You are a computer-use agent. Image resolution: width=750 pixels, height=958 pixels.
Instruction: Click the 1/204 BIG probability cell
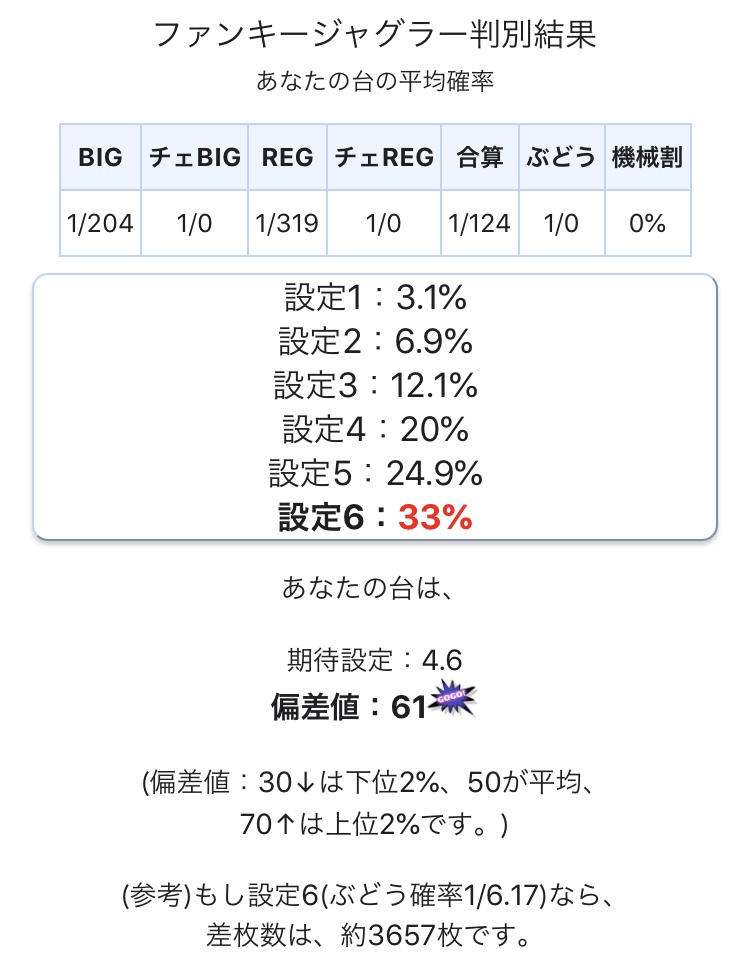[x=100, y=223]
